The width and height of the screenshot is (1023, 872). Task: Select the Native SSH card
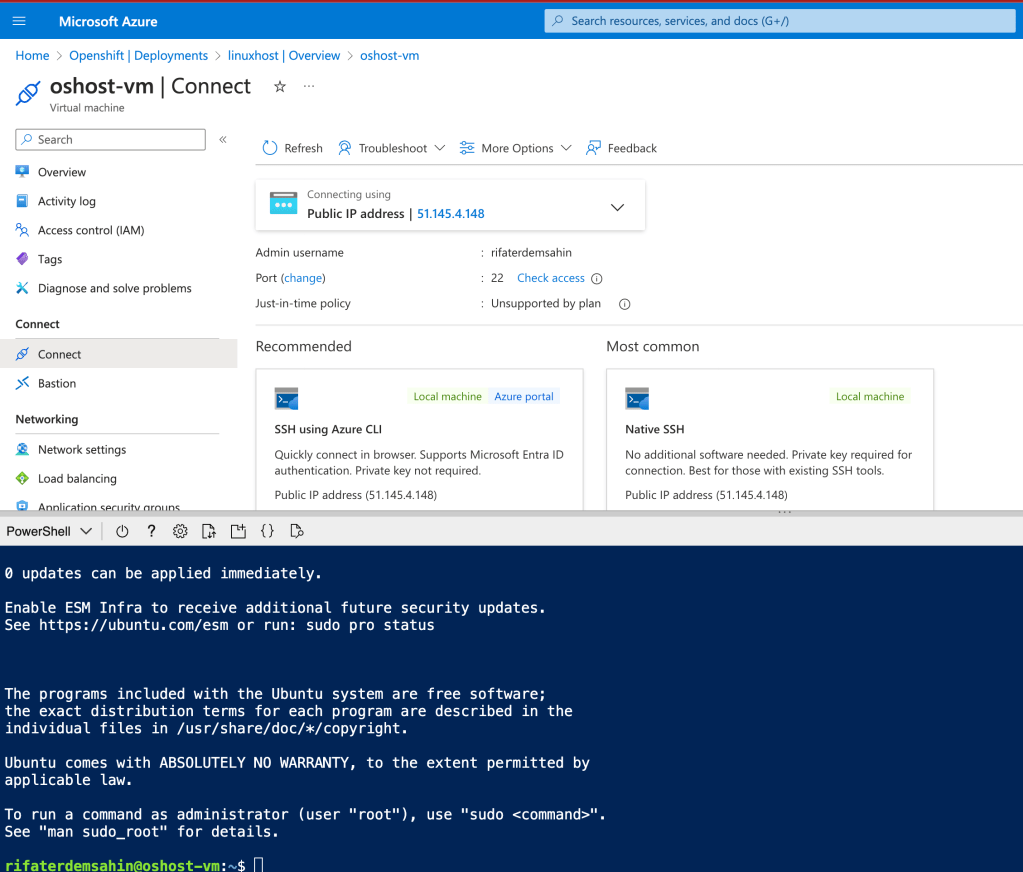click(770, 439)
